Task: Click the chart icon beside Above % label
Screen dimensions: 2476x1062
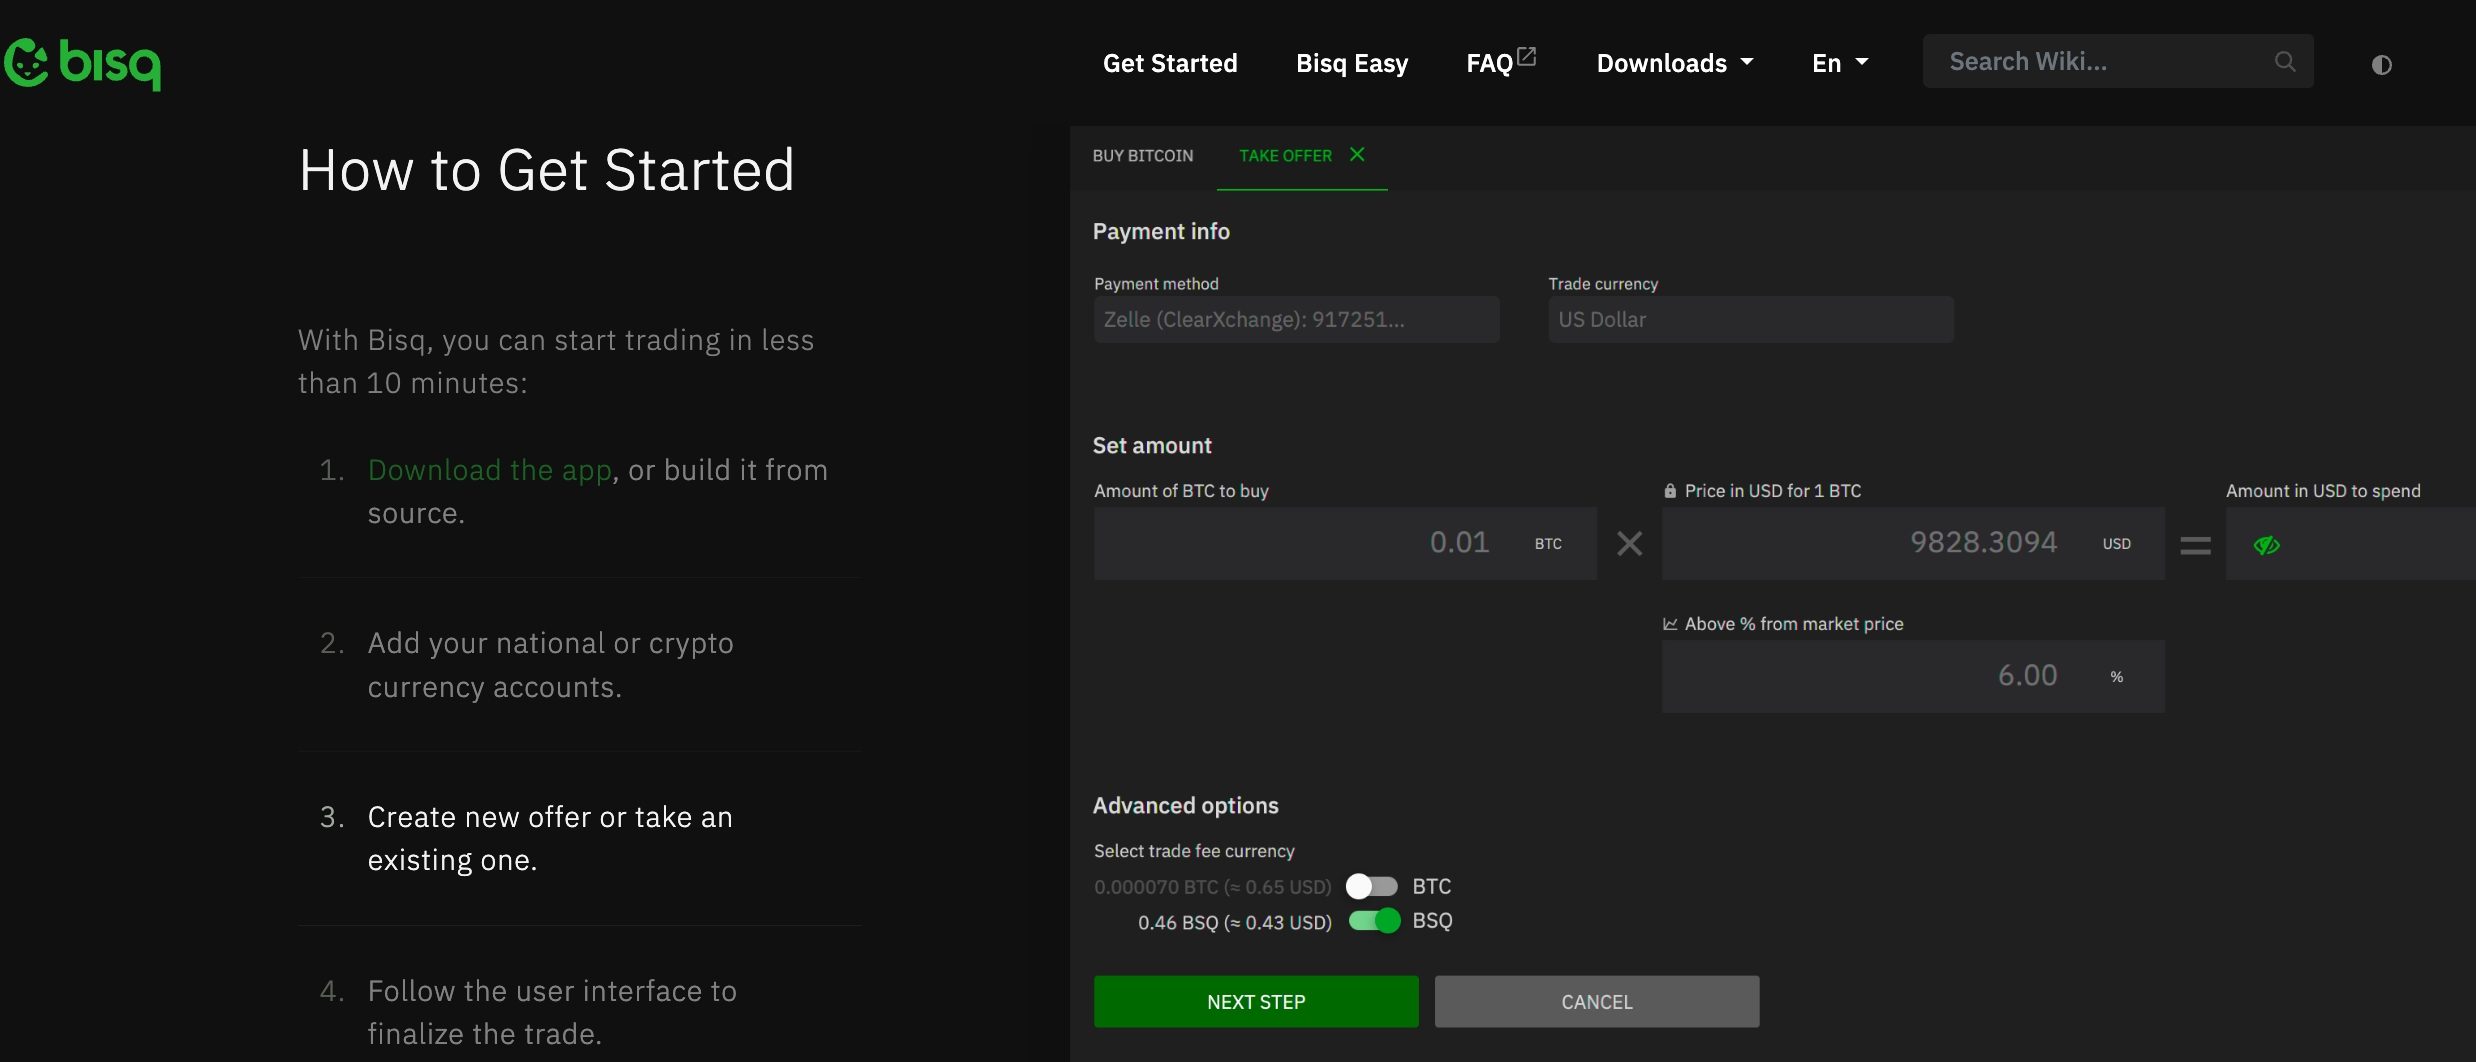Action: pyautogui.click(x=1670, y=624)
